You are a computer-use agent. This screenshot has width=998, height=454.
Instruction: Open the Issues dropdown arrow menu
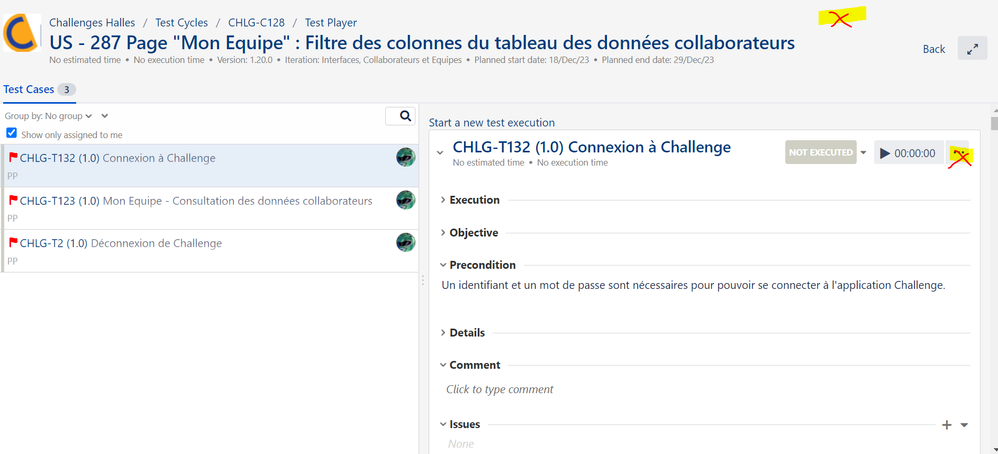coord(964,425)
